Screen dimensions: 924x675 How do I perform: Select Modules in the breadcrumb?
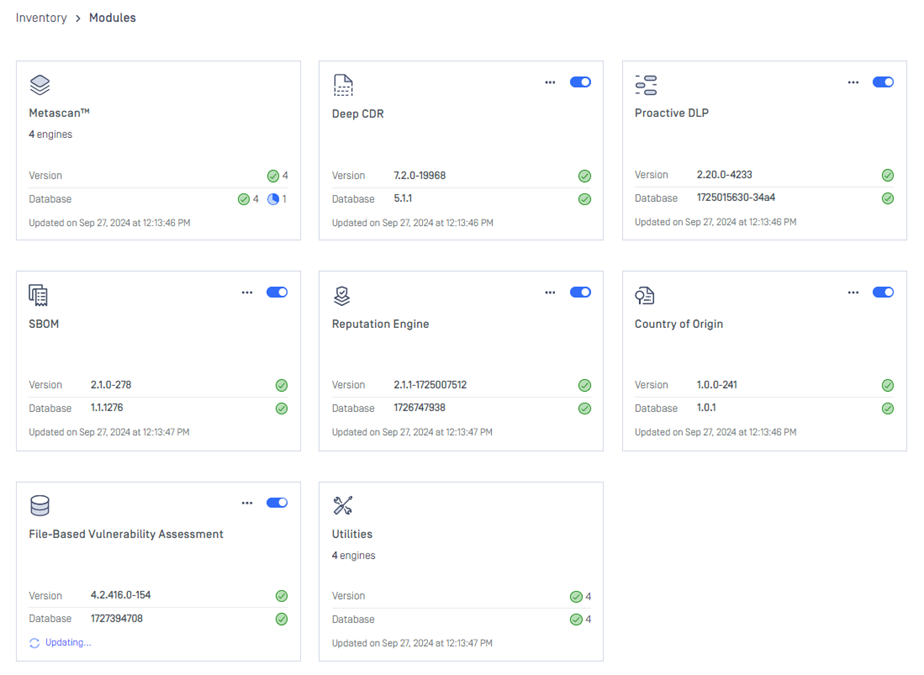click(x=112, y=18)
